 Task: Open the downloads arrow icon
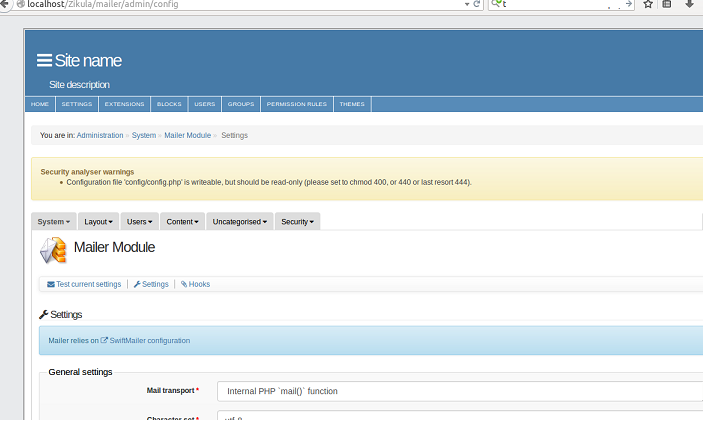(689, 4)
